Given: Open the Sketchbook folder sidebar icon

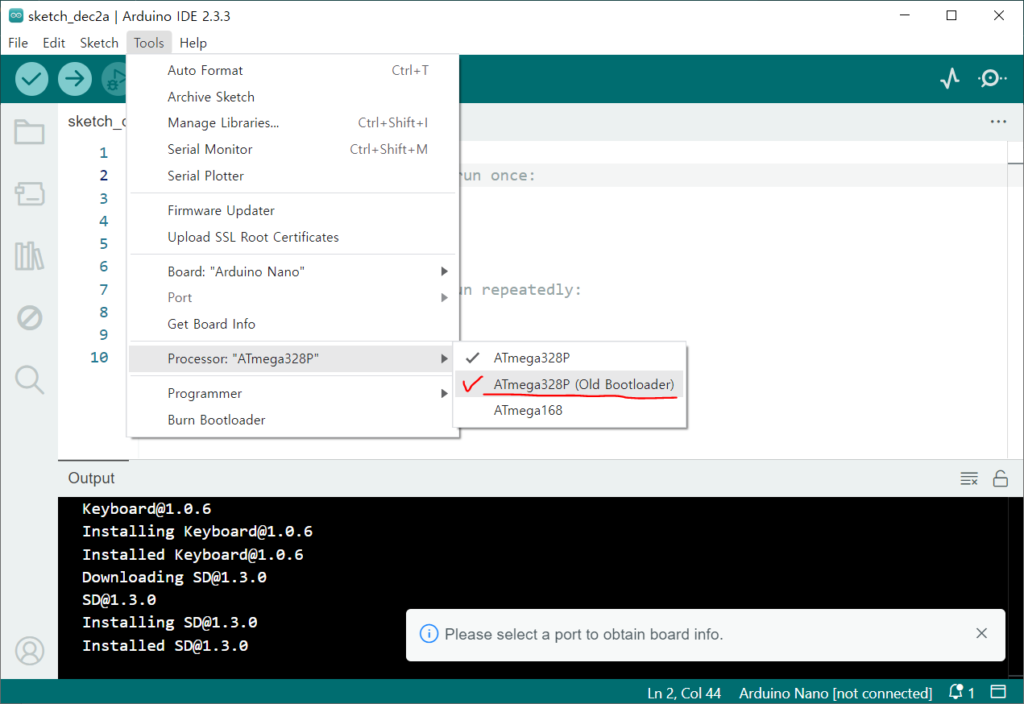Looking at the screenshot, I should click(29, 132).
